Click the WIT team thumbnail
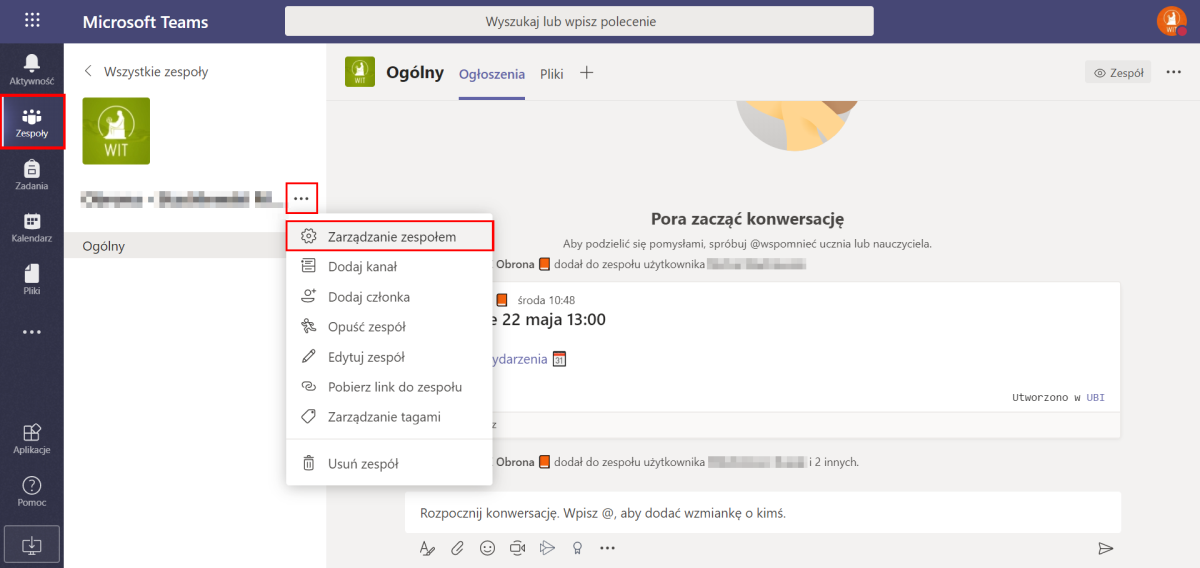Image resolution: width=1200 pixels, height=568 pixels. click(x=116, y=131)
